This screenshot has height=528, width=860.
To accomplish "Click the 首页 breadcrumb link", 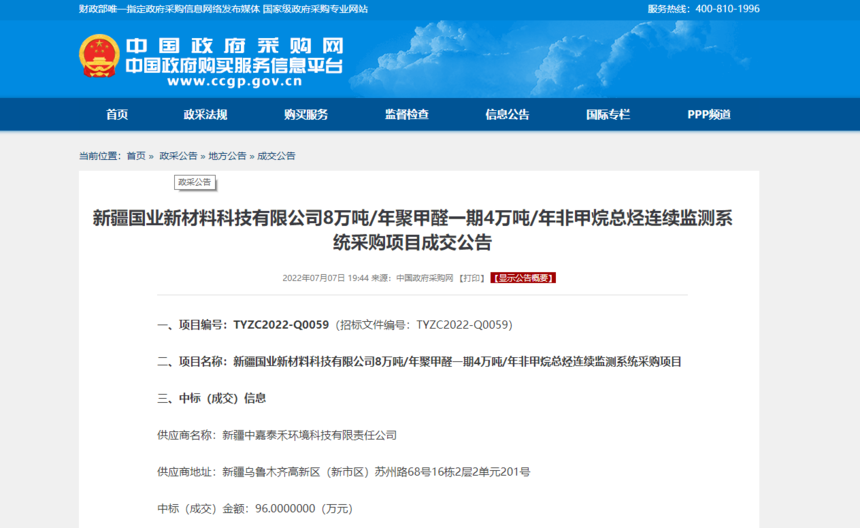I will [x=136, y=156].
